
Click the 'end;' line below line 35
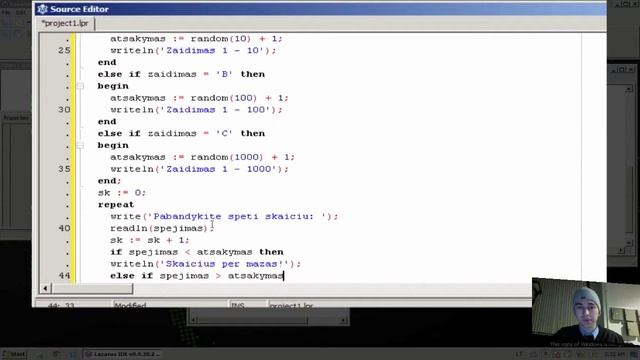click(109, 181)
